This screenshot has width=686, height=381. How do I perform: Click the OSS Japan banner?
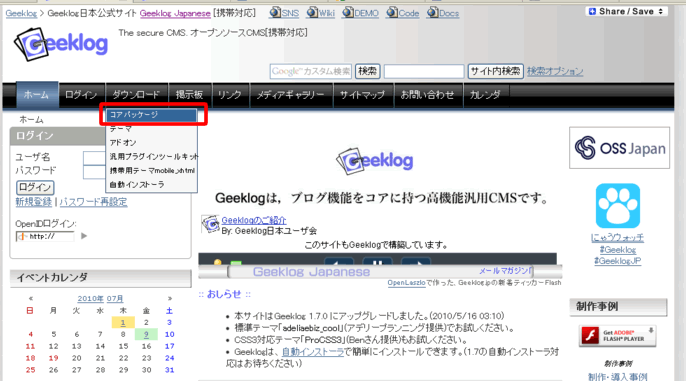(x=619, y=148)
